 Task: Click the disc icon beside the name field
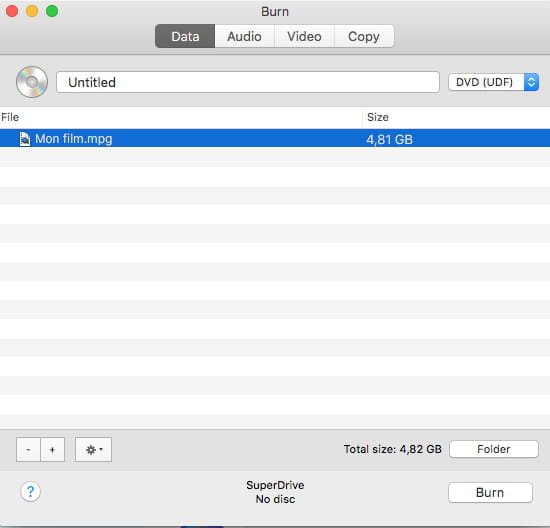(32, 82)
